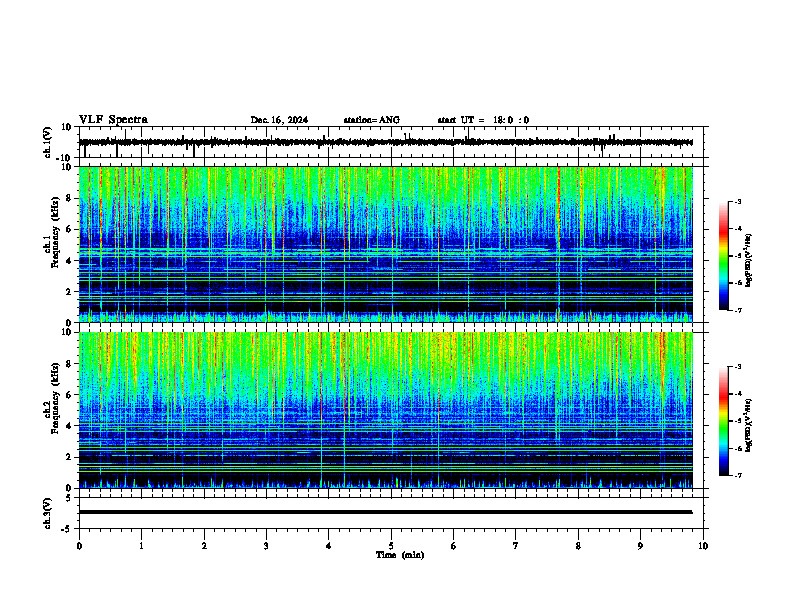This screenshot has height=612, width=792.
Task: Click the "Time (min)" axis label
Action: (400, 555)
